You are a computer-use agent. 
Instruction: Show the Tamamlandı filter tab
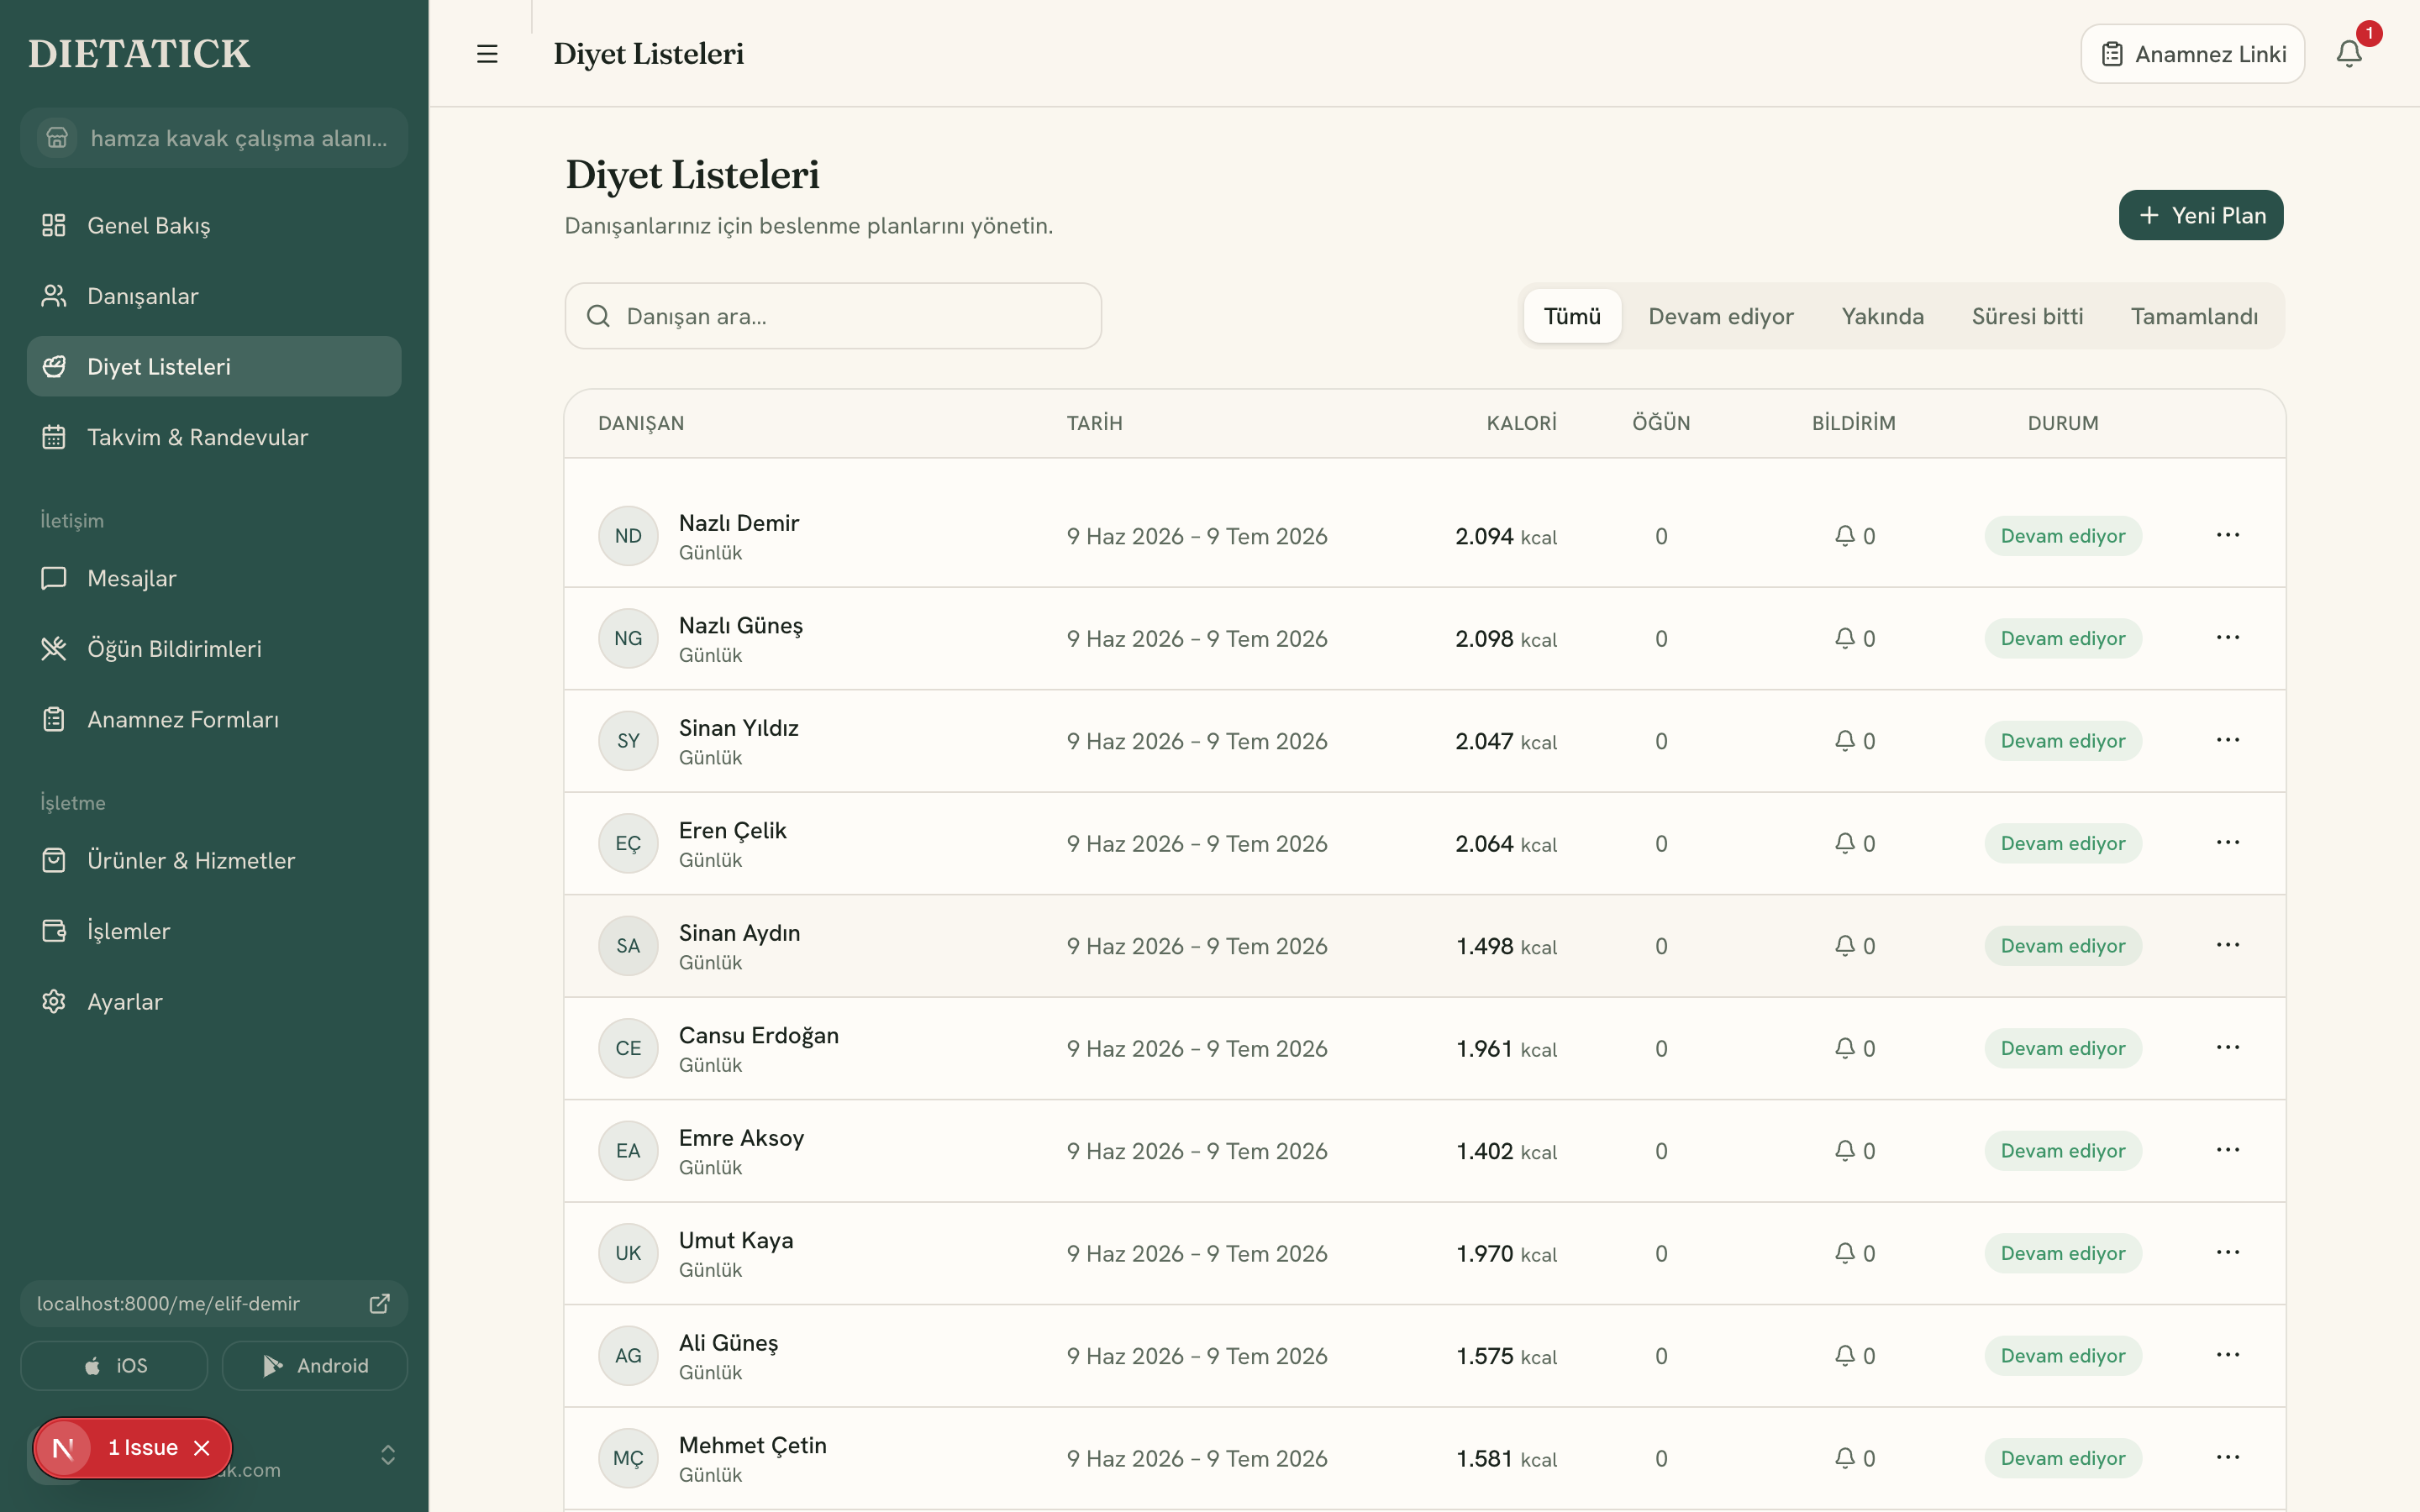2194,316
